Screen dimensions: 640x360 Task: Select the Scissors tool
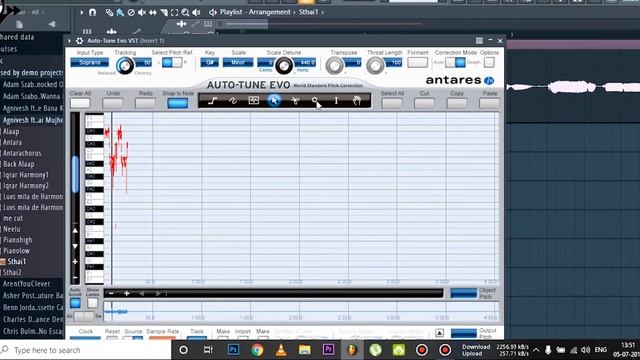(295, 100)
